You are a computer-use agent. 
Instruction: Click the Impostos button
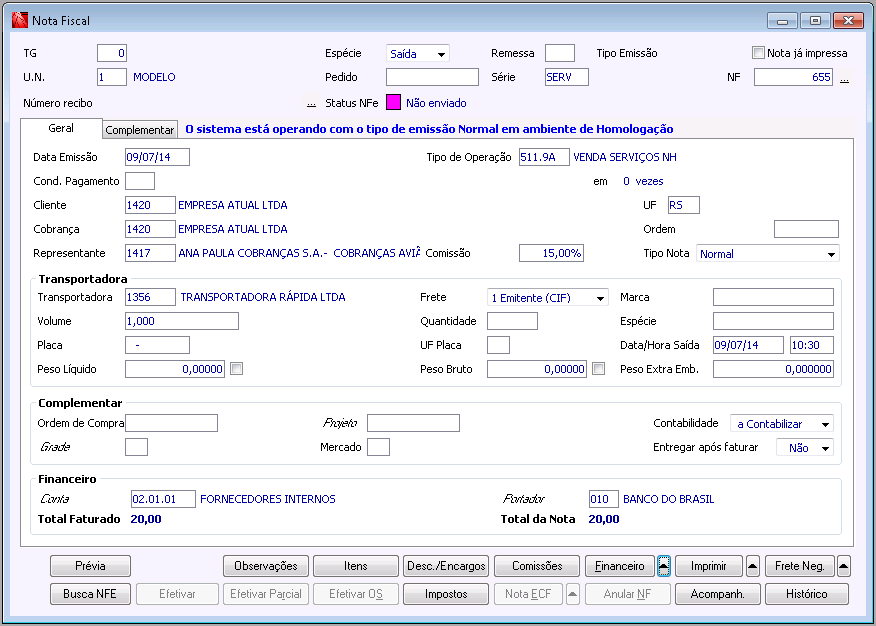tap(446, 594)
